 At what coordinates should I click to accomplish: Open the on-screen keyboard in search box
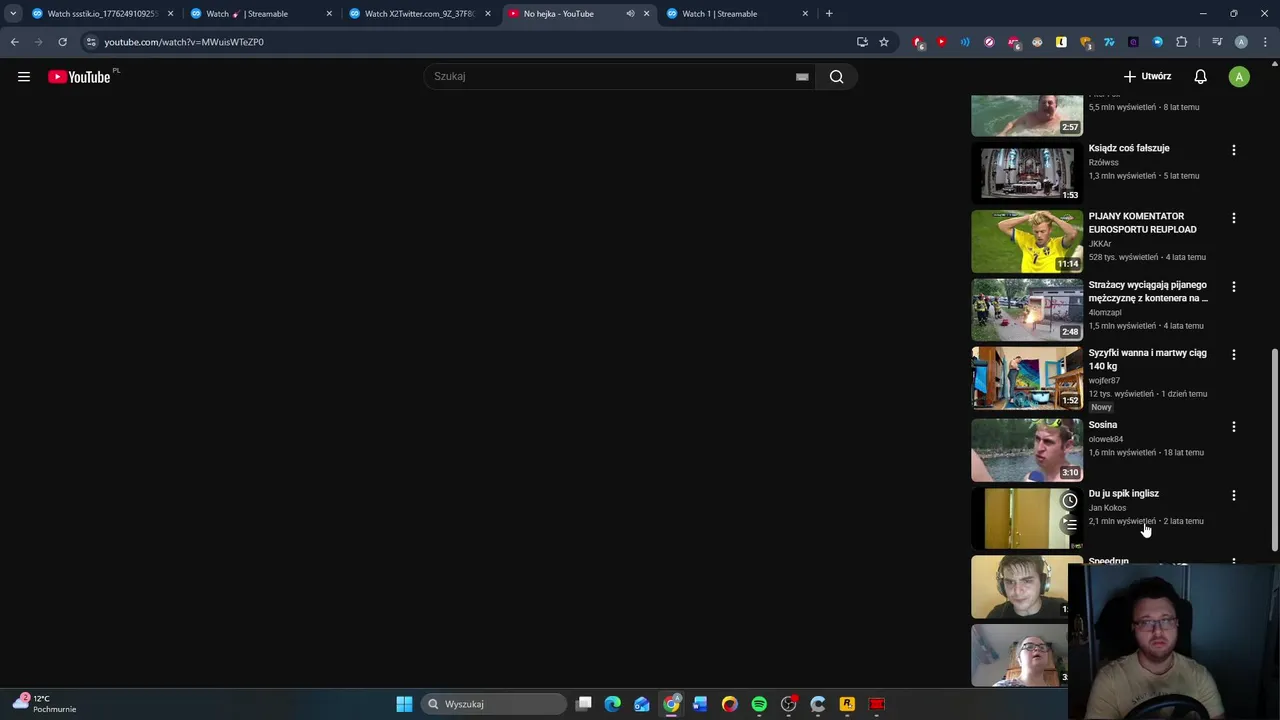[x=802, y=77]
